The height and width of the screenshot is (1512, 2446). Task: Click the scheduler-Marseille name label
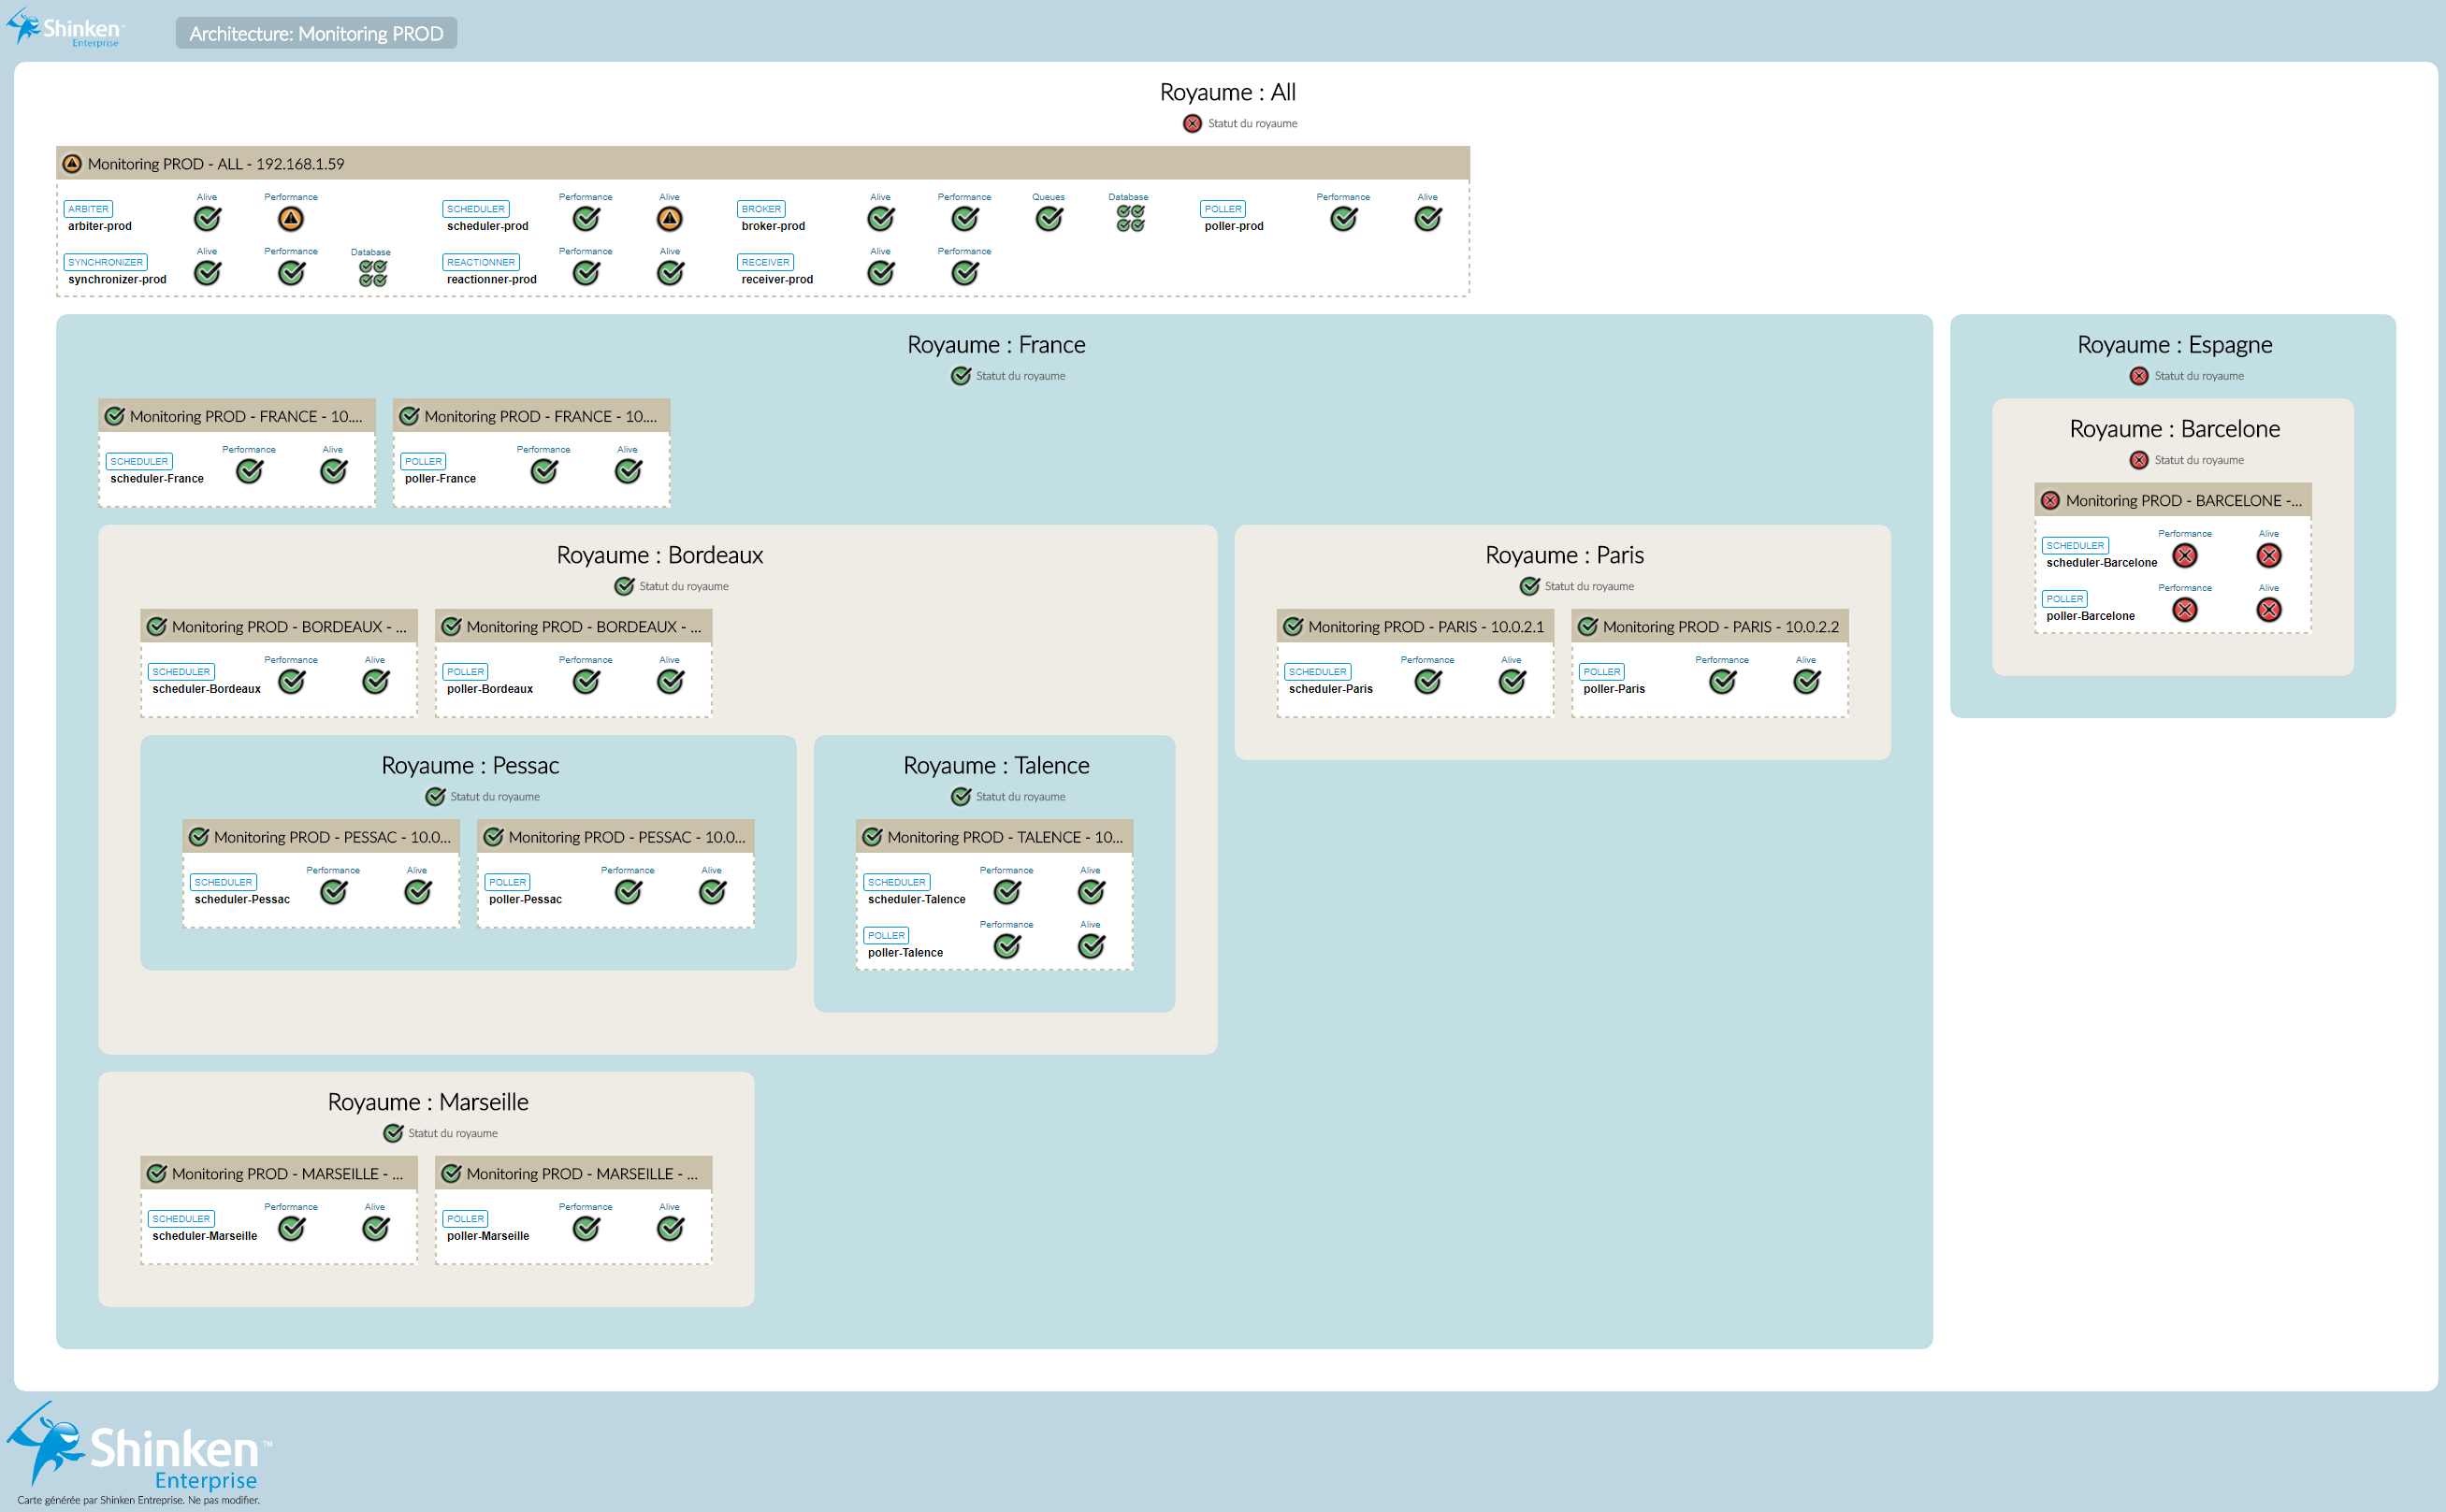click(205, 1236)
